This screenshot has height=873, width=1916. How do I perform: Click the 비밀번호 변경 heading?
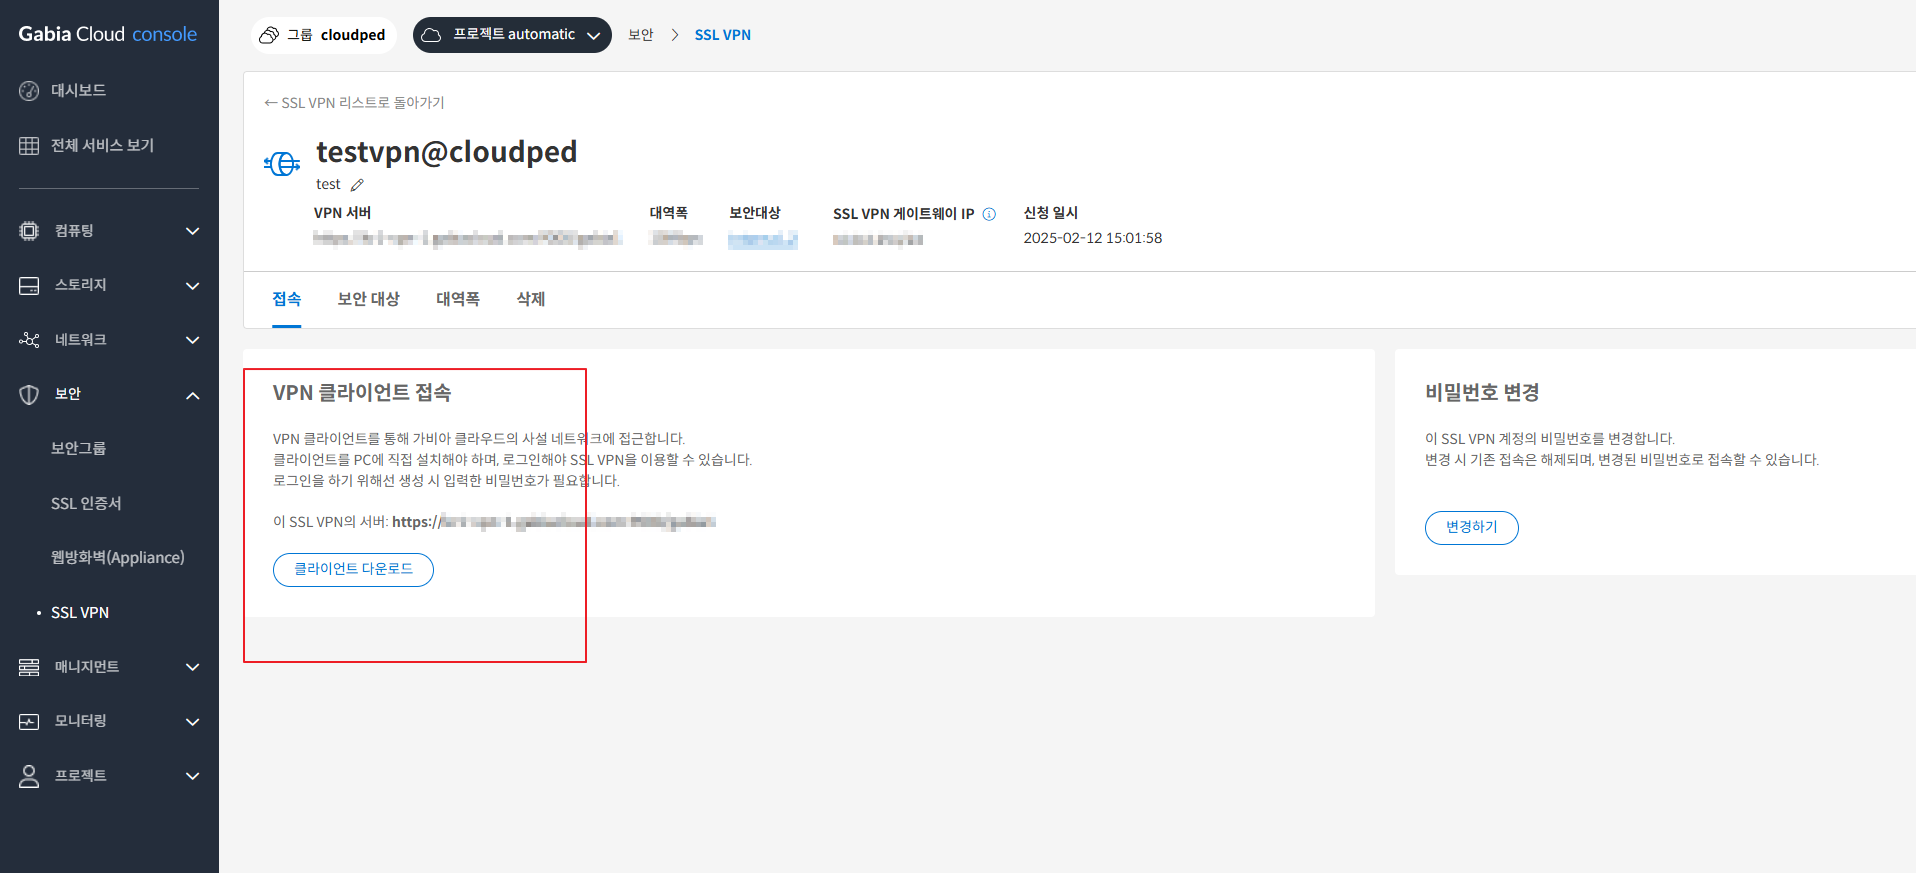pyautogui.click(x=1482, y=393)
